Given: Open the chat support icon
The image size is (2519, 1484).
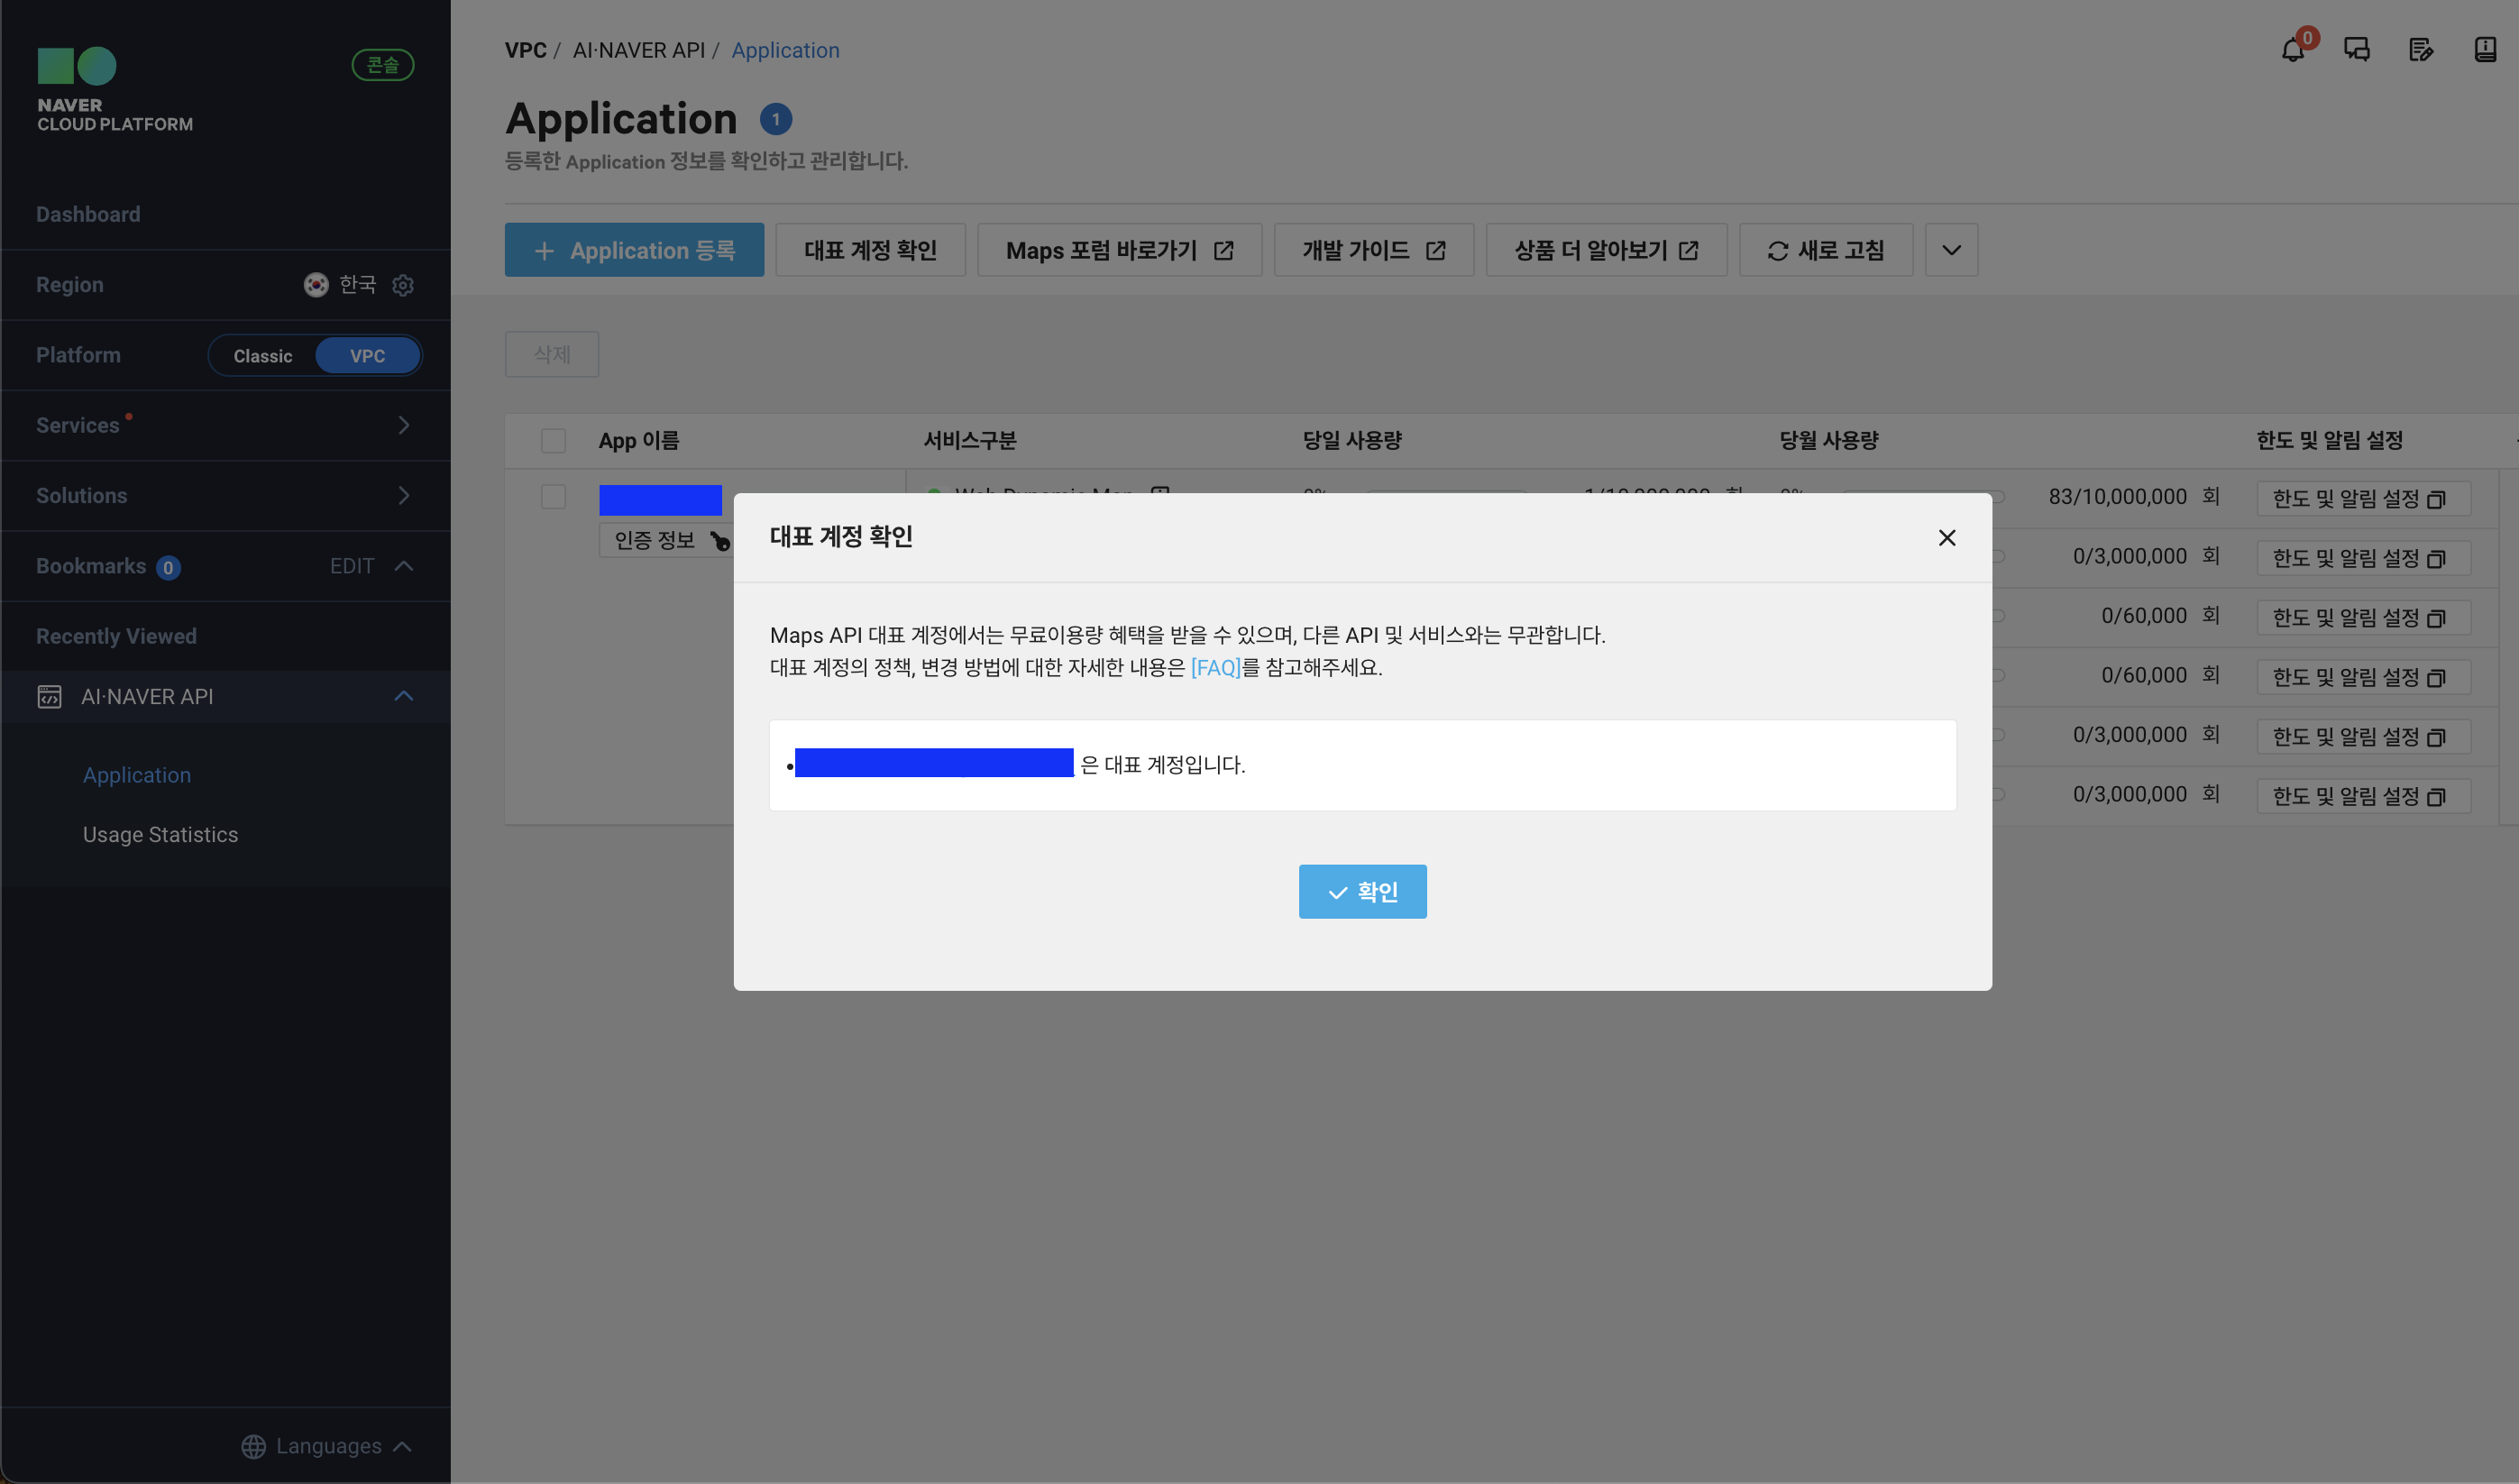Looking at the screenshot, I should (2356, 50).
